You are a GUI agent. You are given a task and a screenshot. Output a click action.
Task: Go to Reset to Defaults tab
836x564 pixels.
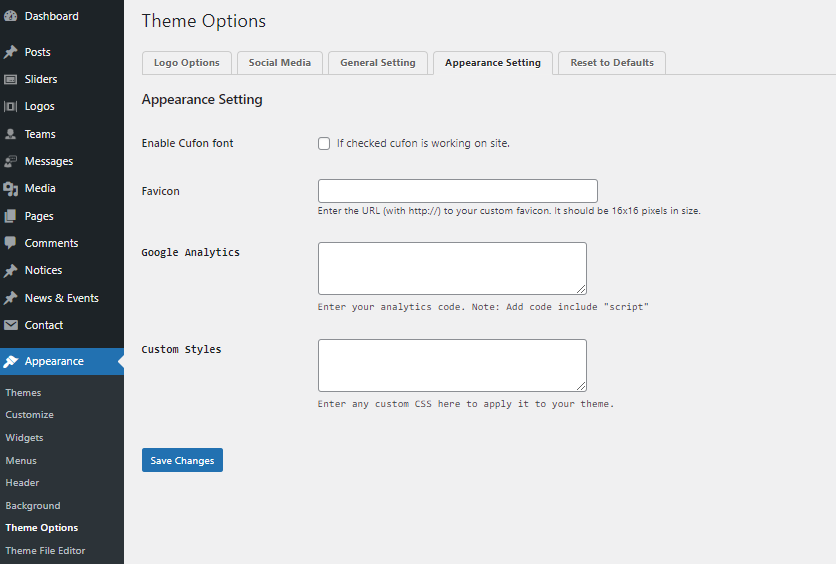[612, 63]
